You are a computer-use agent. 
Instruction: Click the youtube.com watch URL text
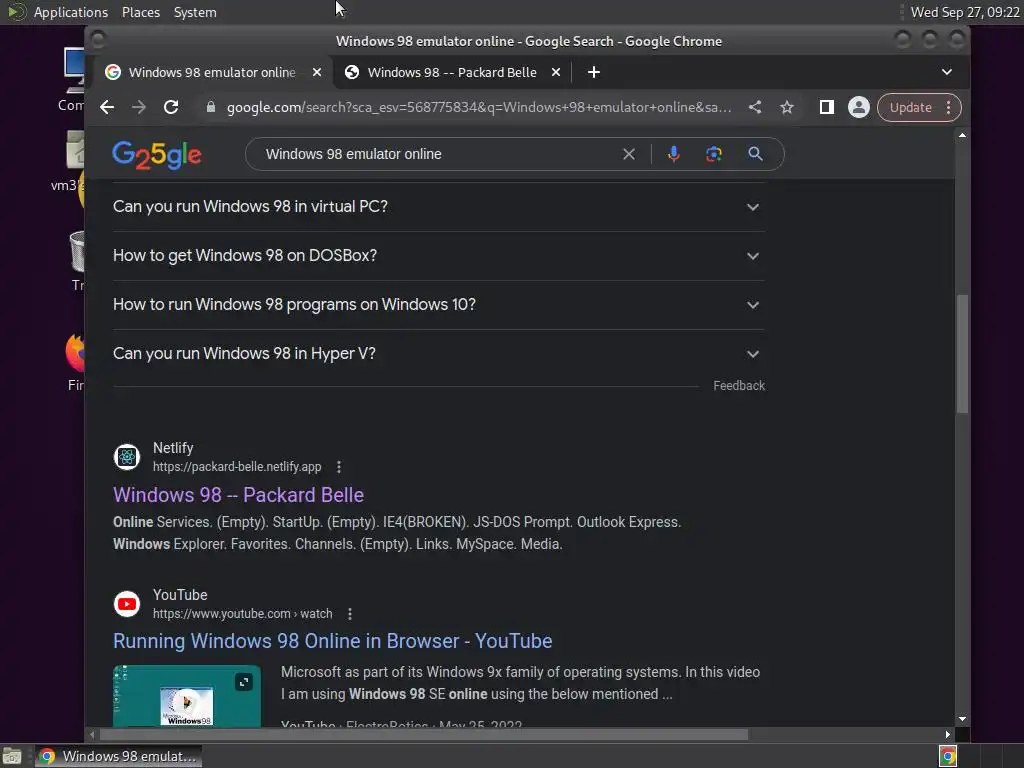pyautogui.click(x=242, y=614)
